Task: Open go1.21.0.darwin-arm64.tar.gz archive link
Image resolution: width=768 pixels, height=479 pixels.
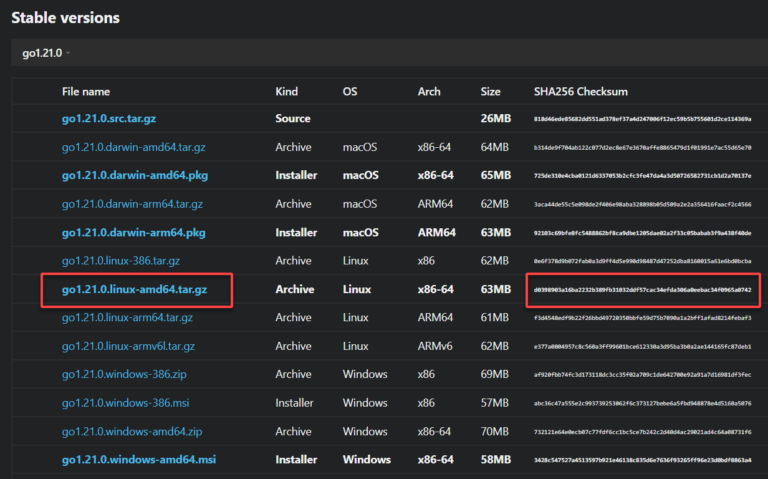Action: [132, 204]
